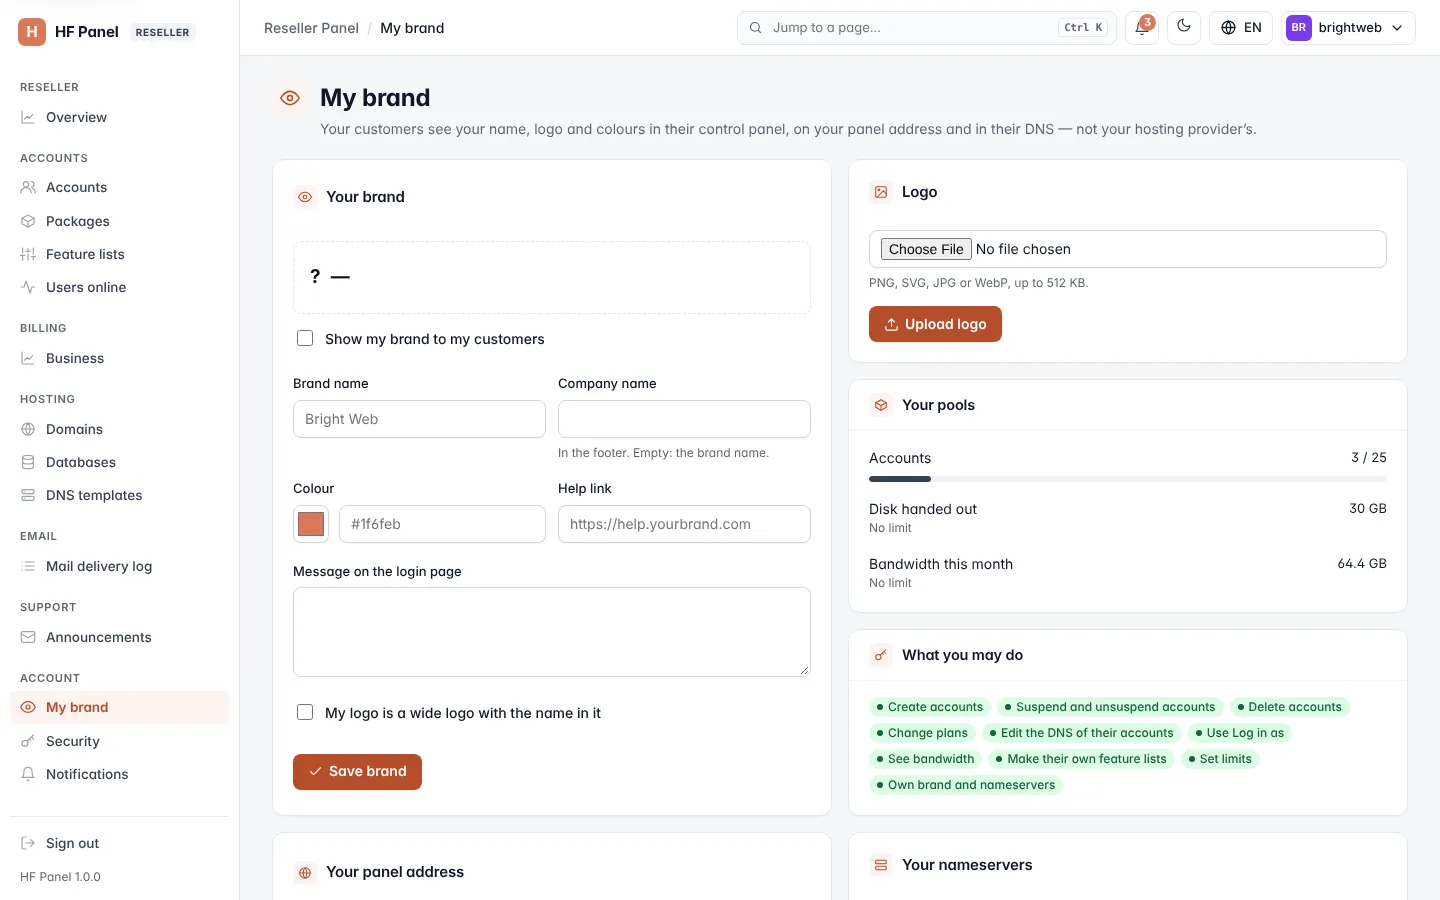Viewport: 1440px width, 900px height.
Task: Click the 'Own brand and nameservers' tag
Action: pyautogui.click(x=966, y=785)
